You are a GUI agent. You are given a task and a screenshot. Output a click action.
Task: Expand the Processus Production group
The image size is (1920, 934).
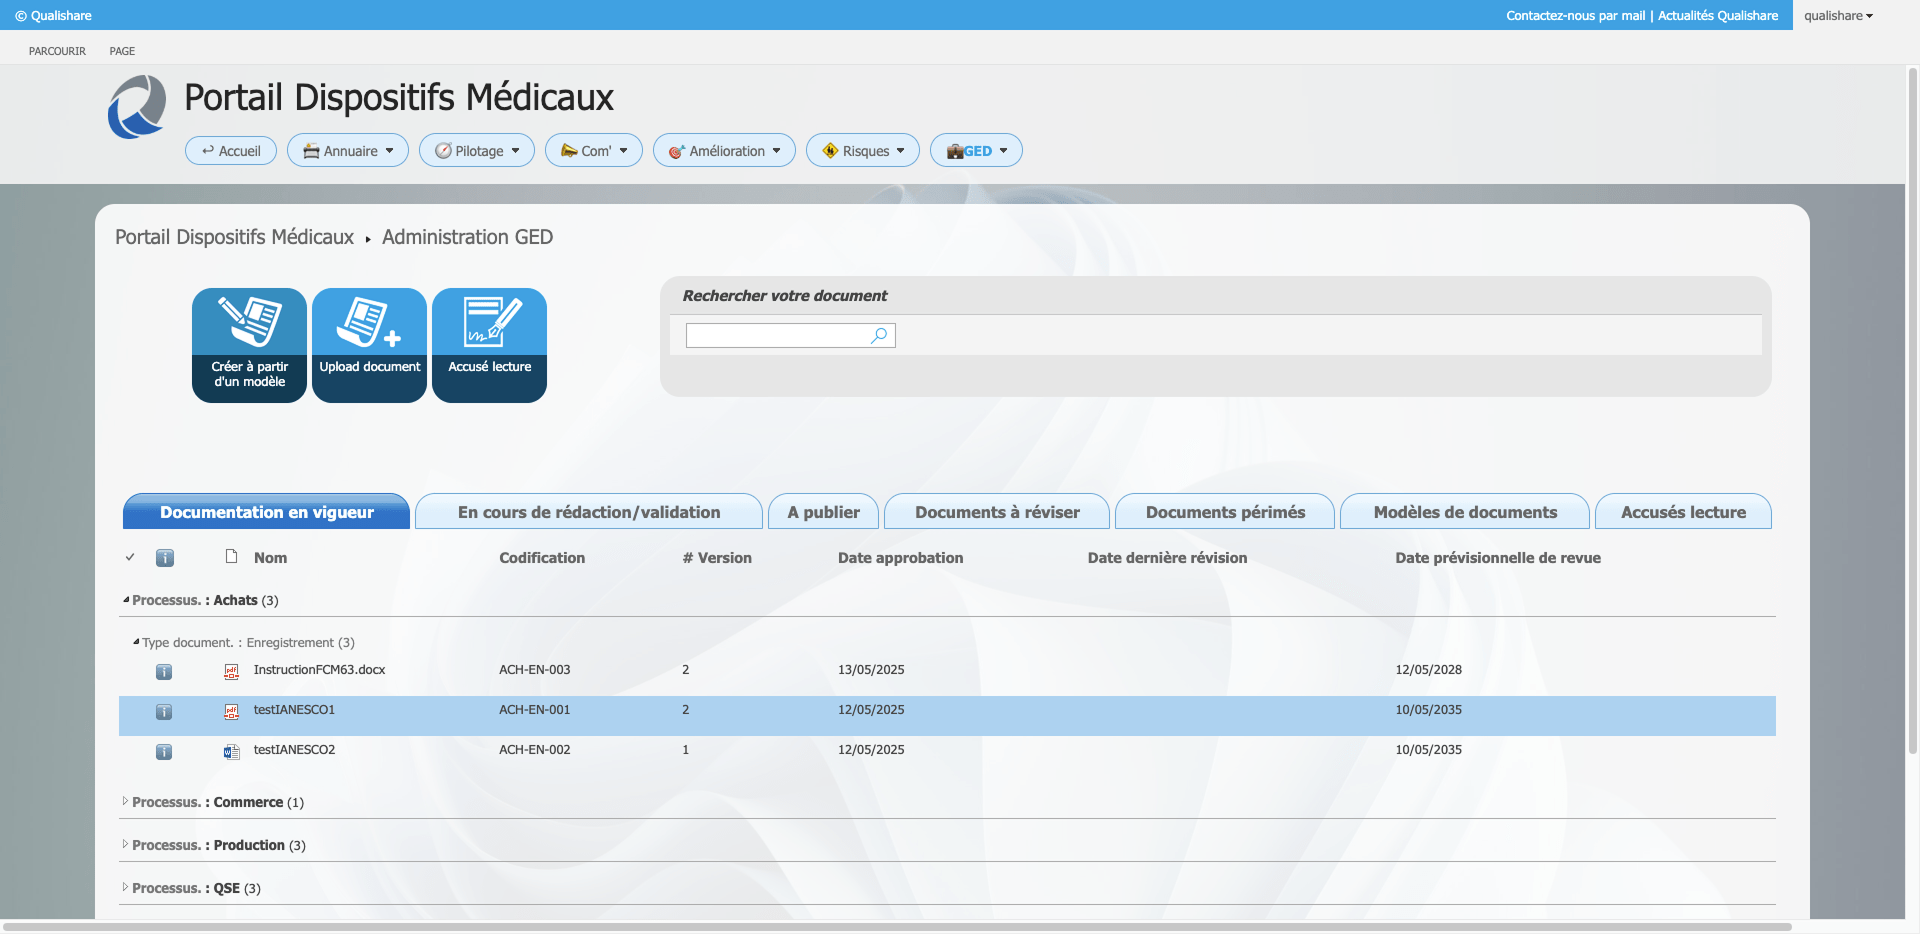click(x=126, y=844)
